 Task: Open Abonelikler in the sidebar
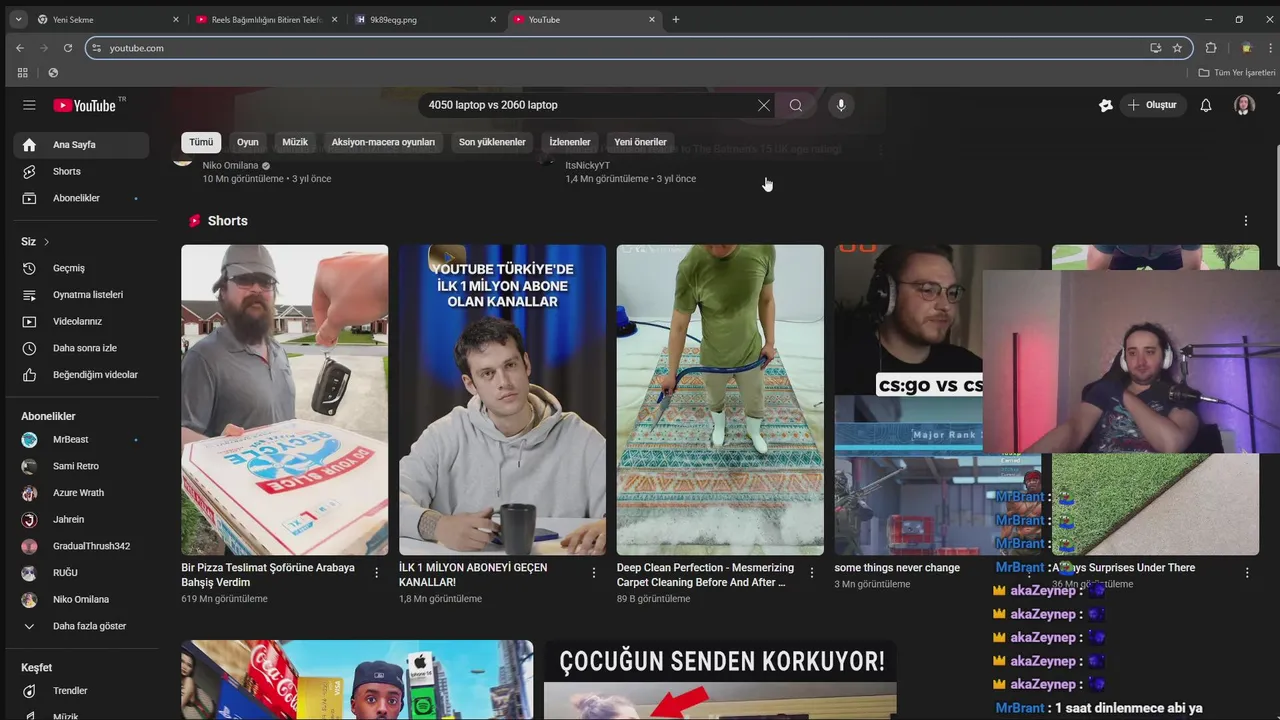(x=80, y=198)
